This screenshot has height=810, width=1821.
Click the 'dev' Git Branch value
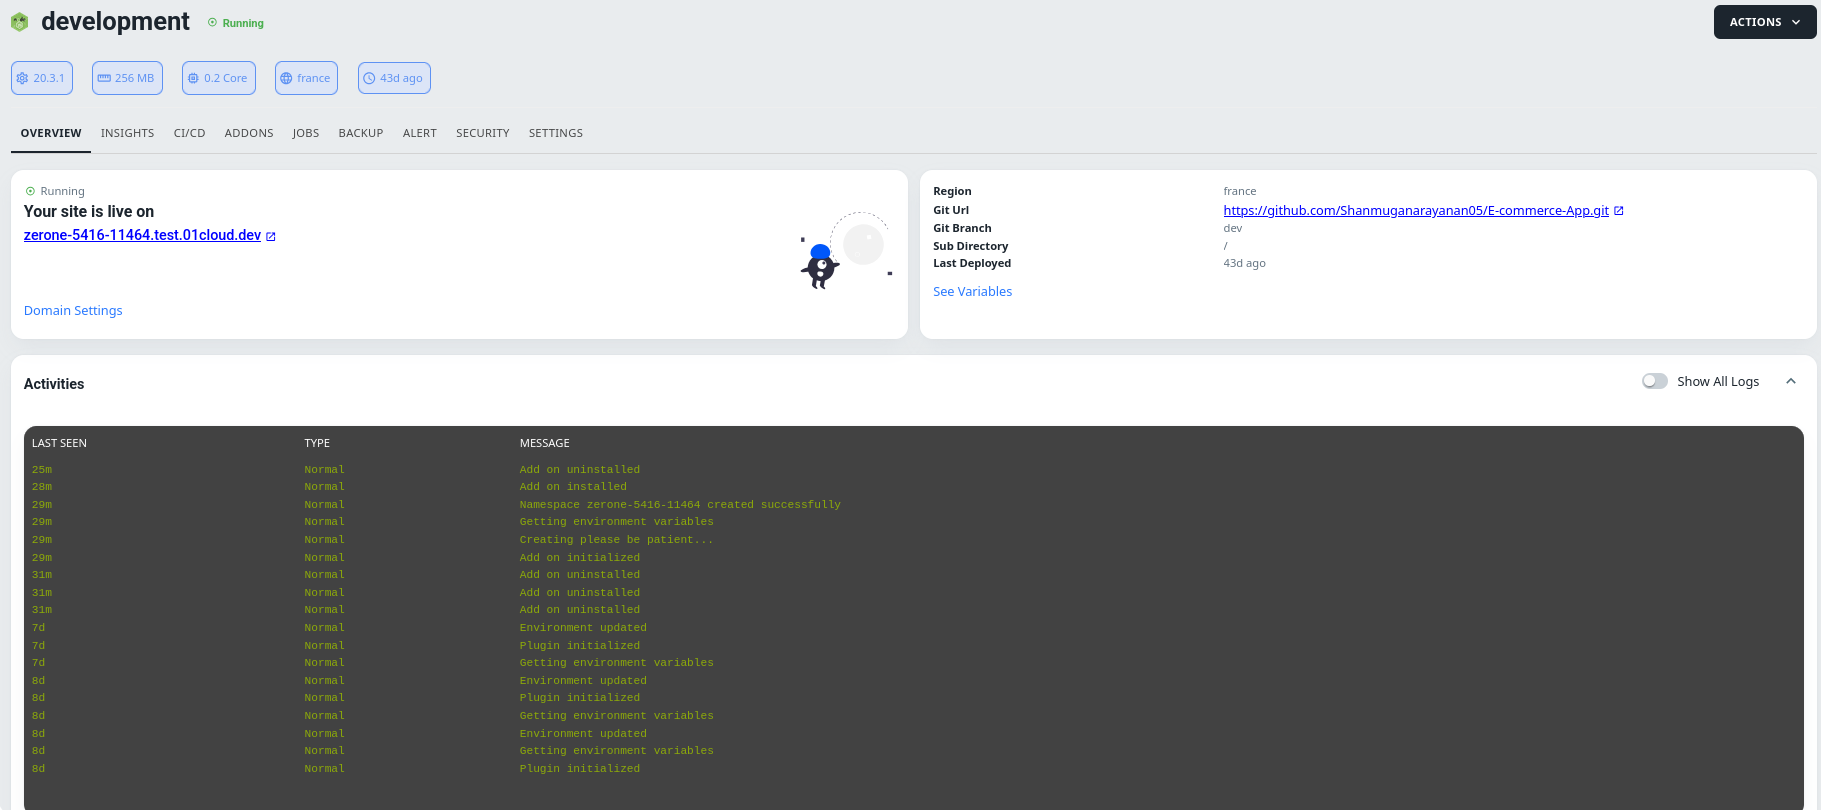point(1232,228)
